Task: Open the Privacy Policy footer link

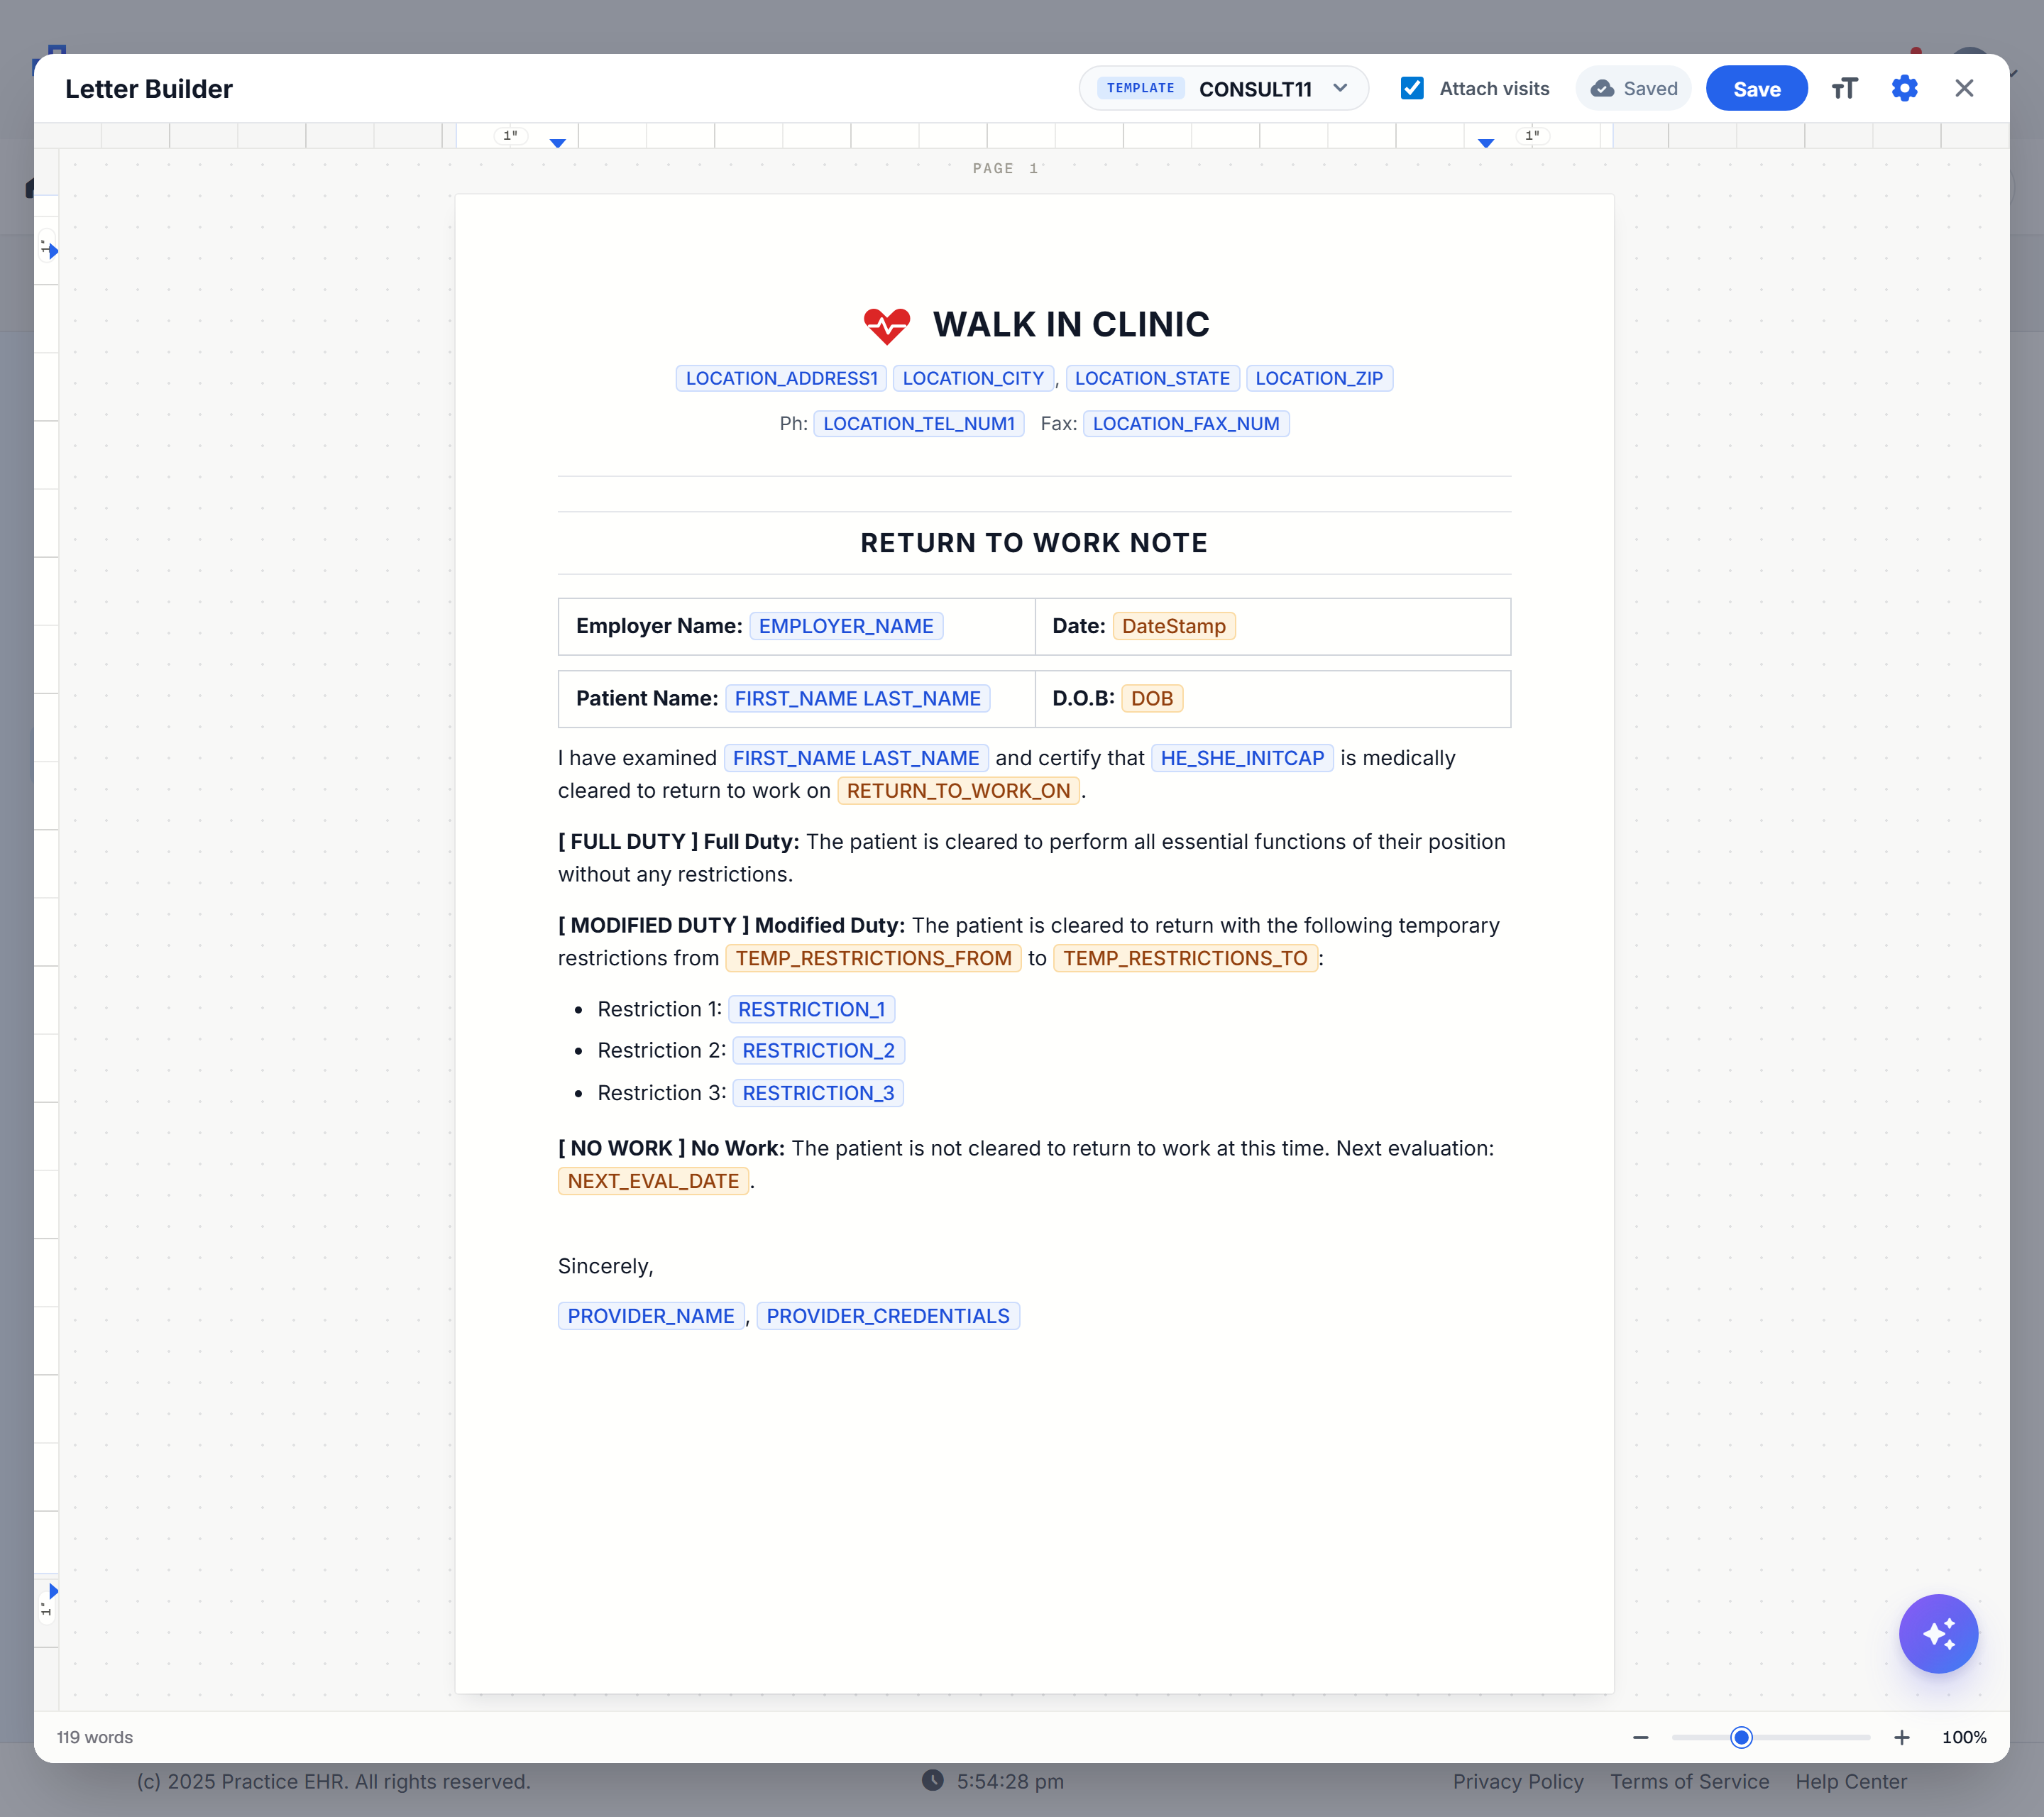Action: point(1518,1781)
